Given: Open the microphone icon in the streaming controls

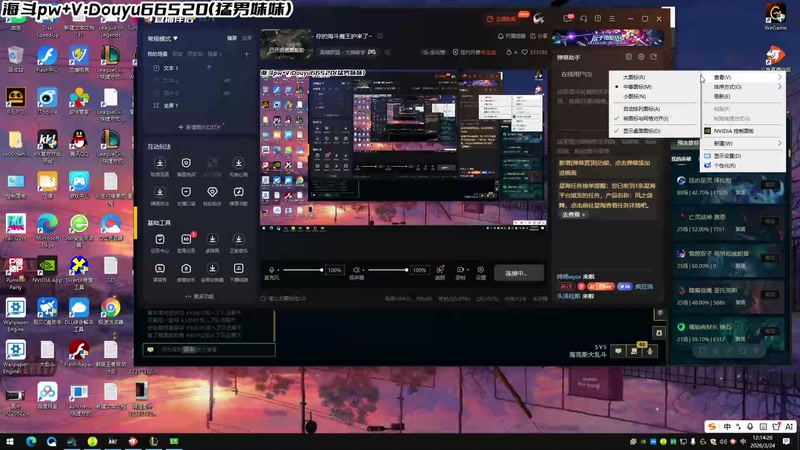Looking at the screenshot, I should (271, 270).
